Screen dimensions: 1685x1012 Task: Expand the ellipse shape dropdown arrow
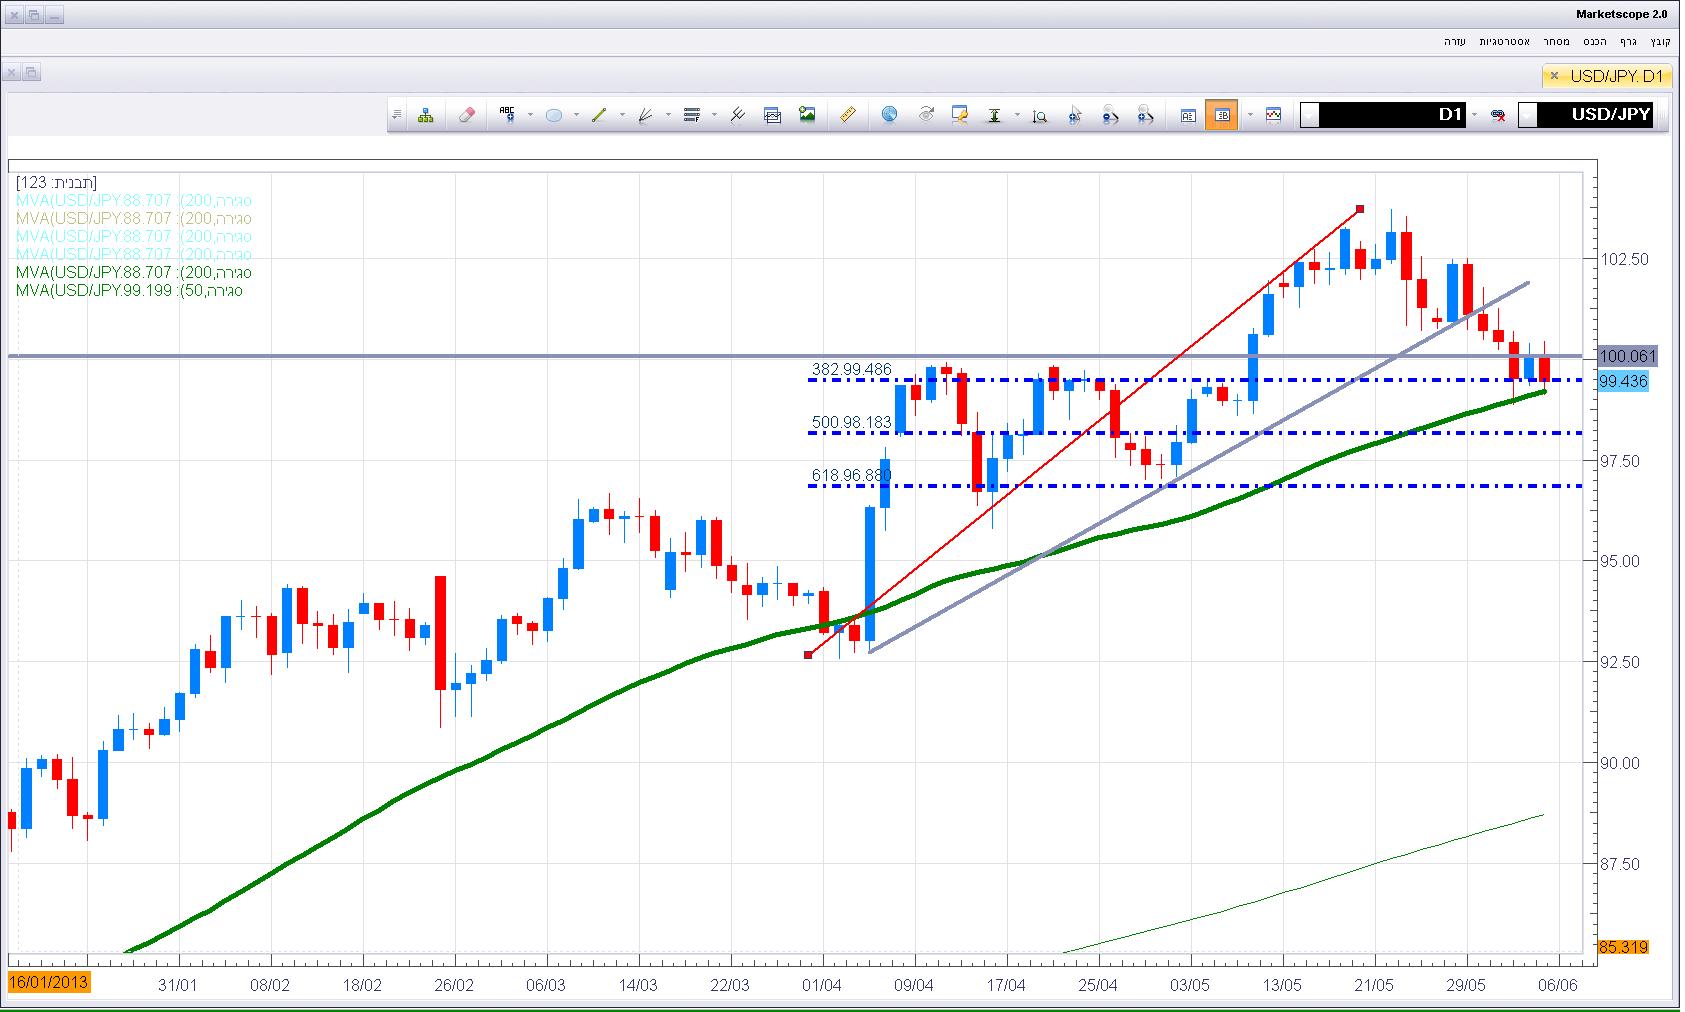point(576,115)
